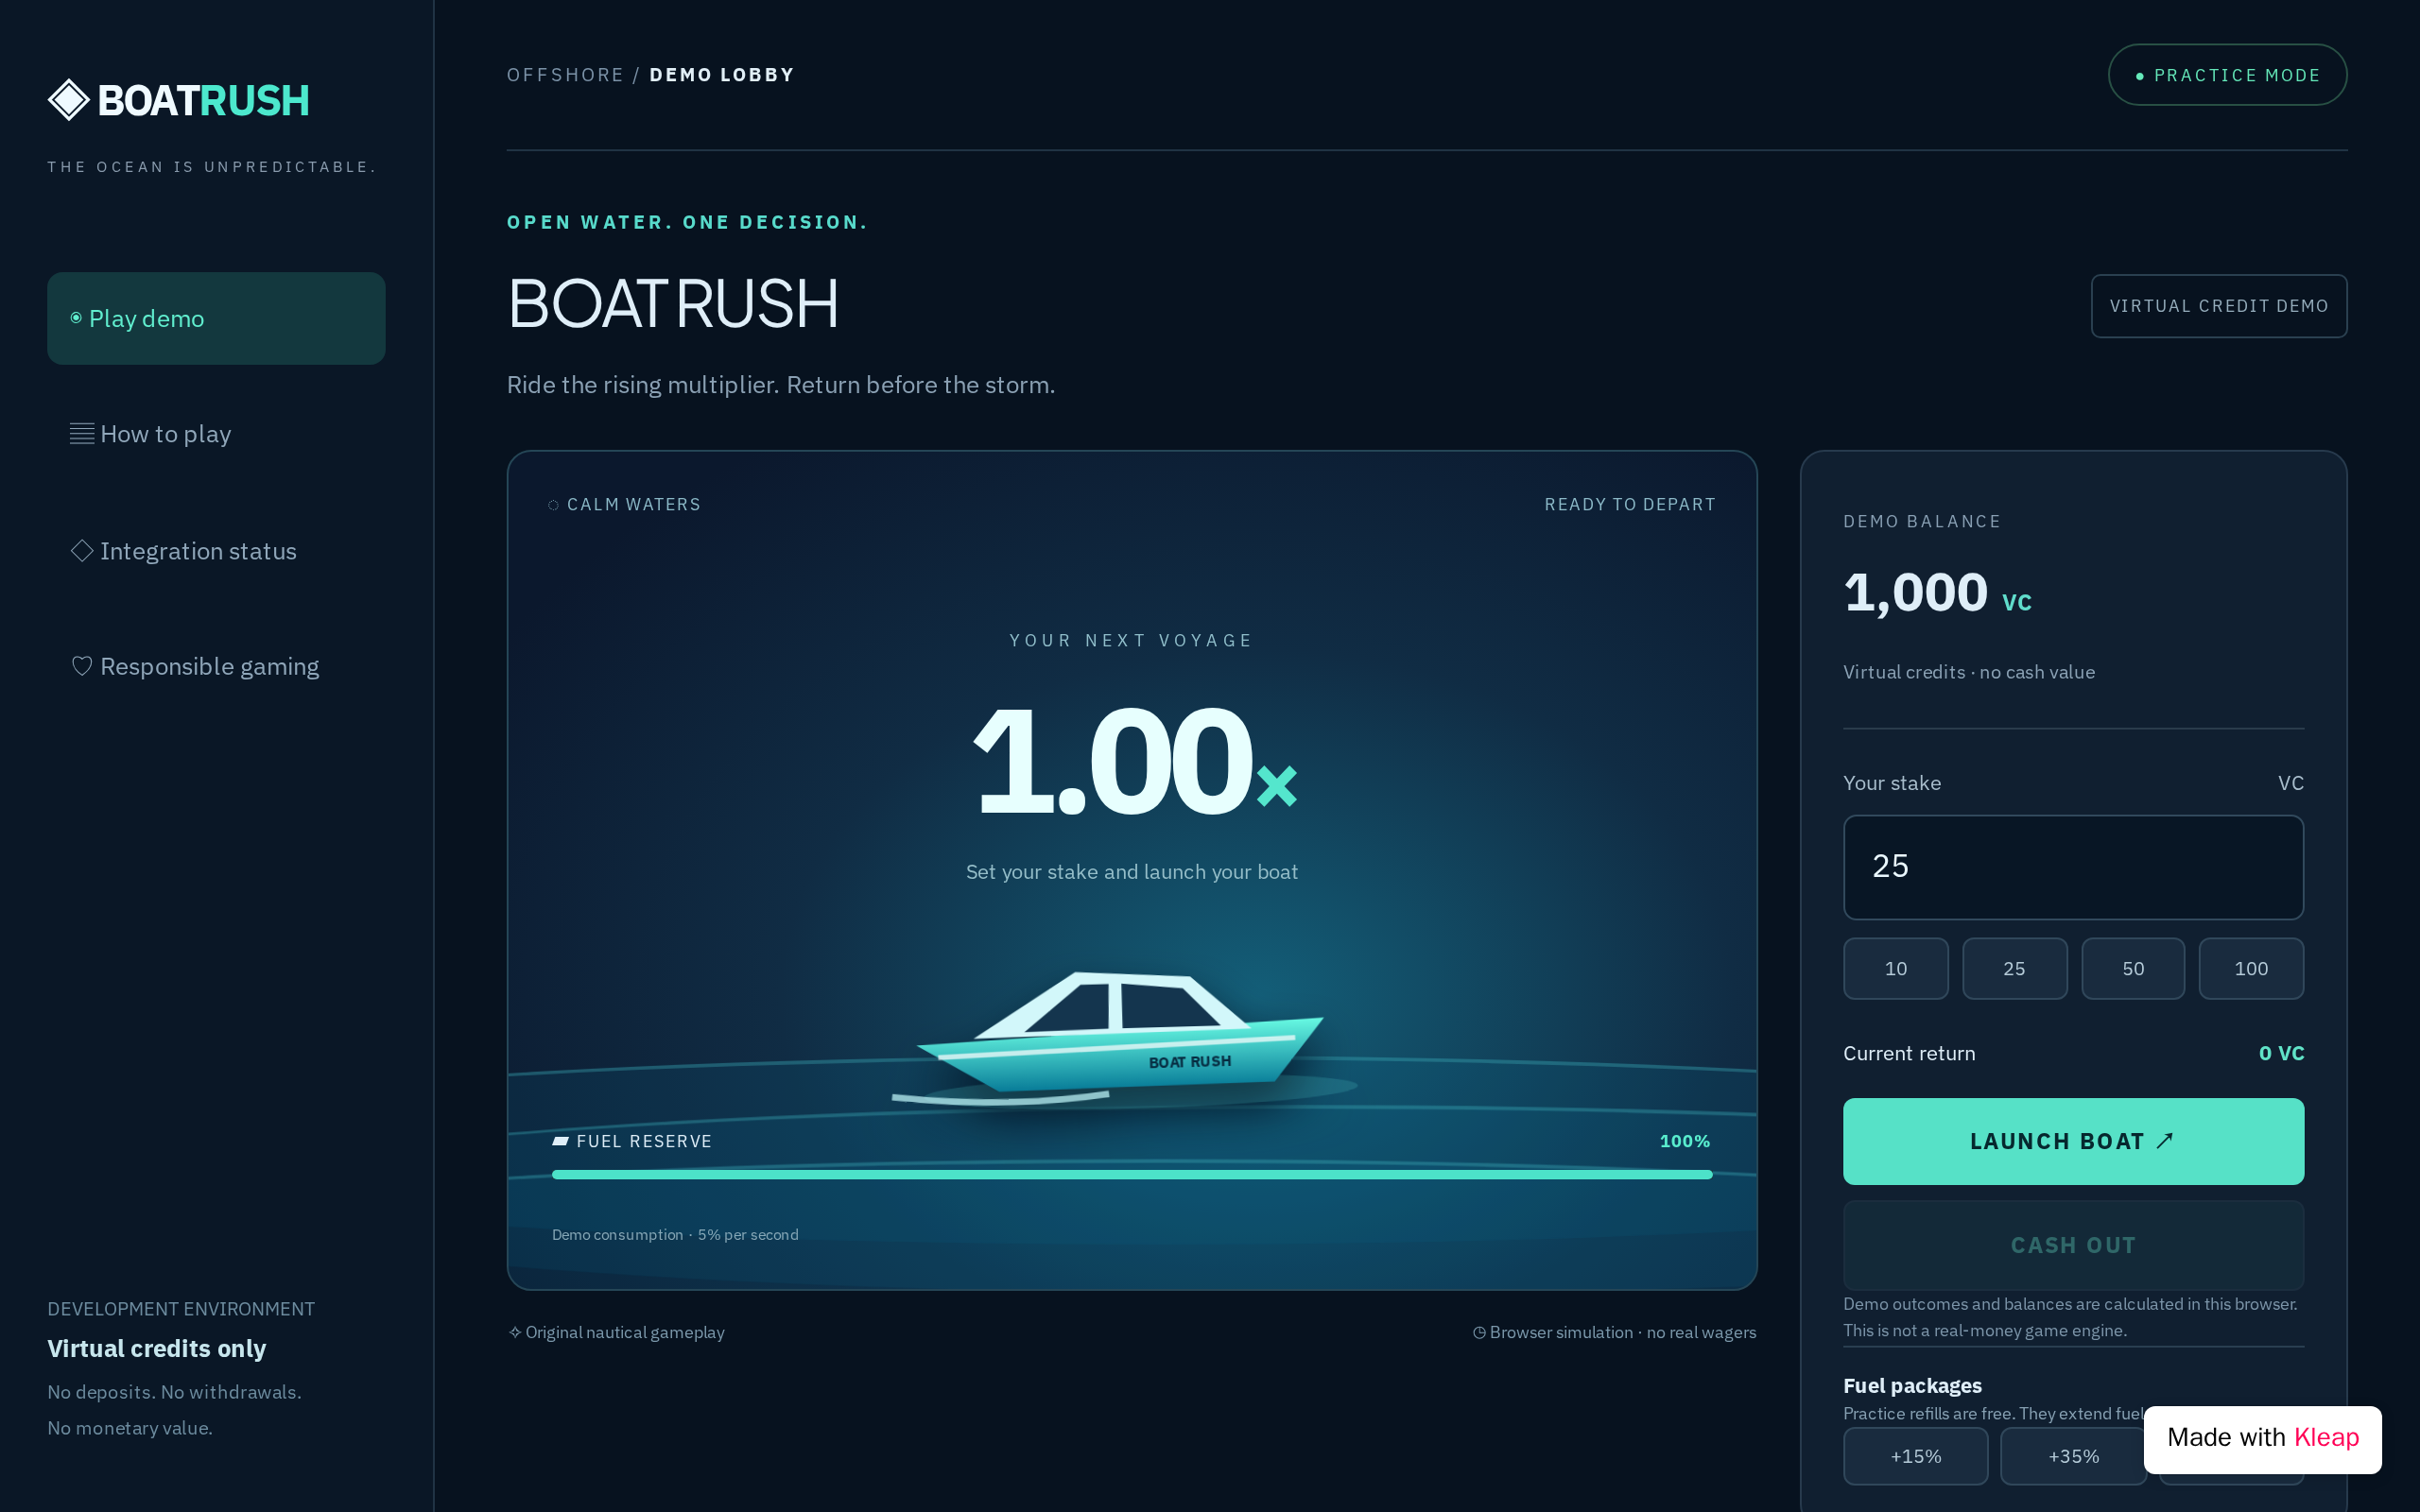
Task: Click the fuel reserve progress bar
Action: click(1132, 1174)
